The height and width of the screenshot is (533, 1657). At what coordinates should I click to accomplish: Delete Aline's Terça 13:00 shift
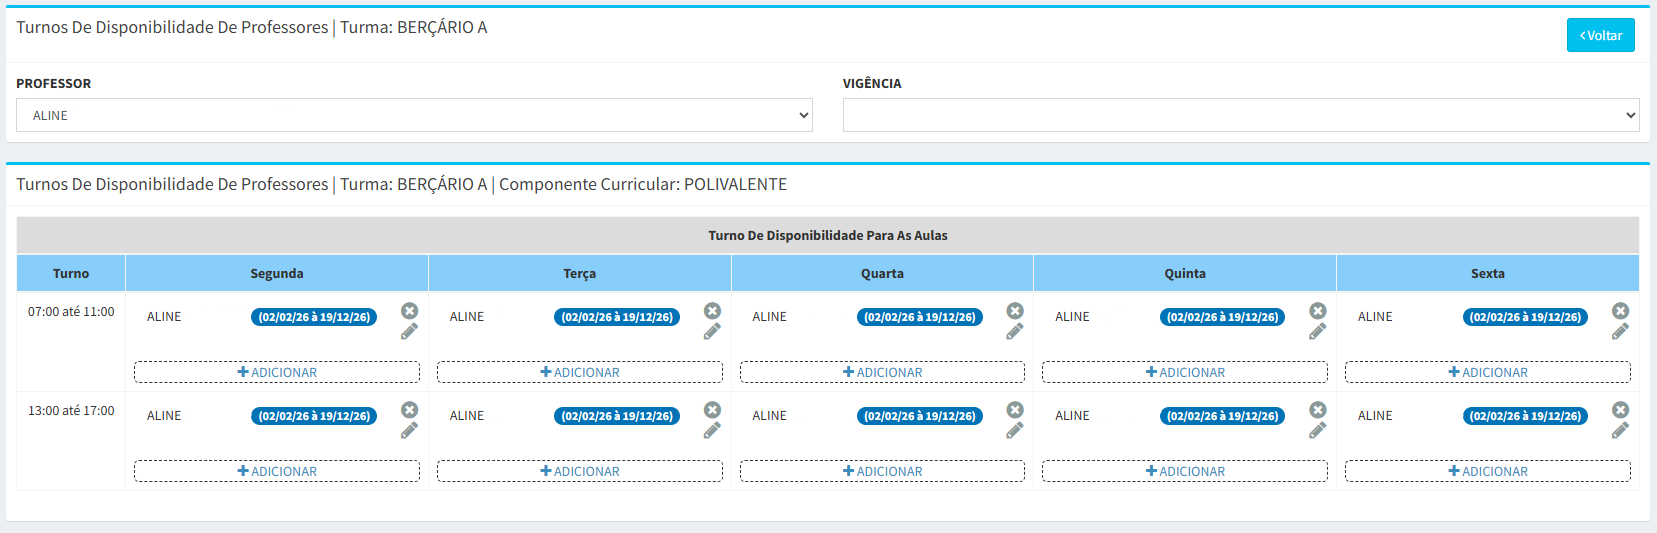click(x=712, y=410)
